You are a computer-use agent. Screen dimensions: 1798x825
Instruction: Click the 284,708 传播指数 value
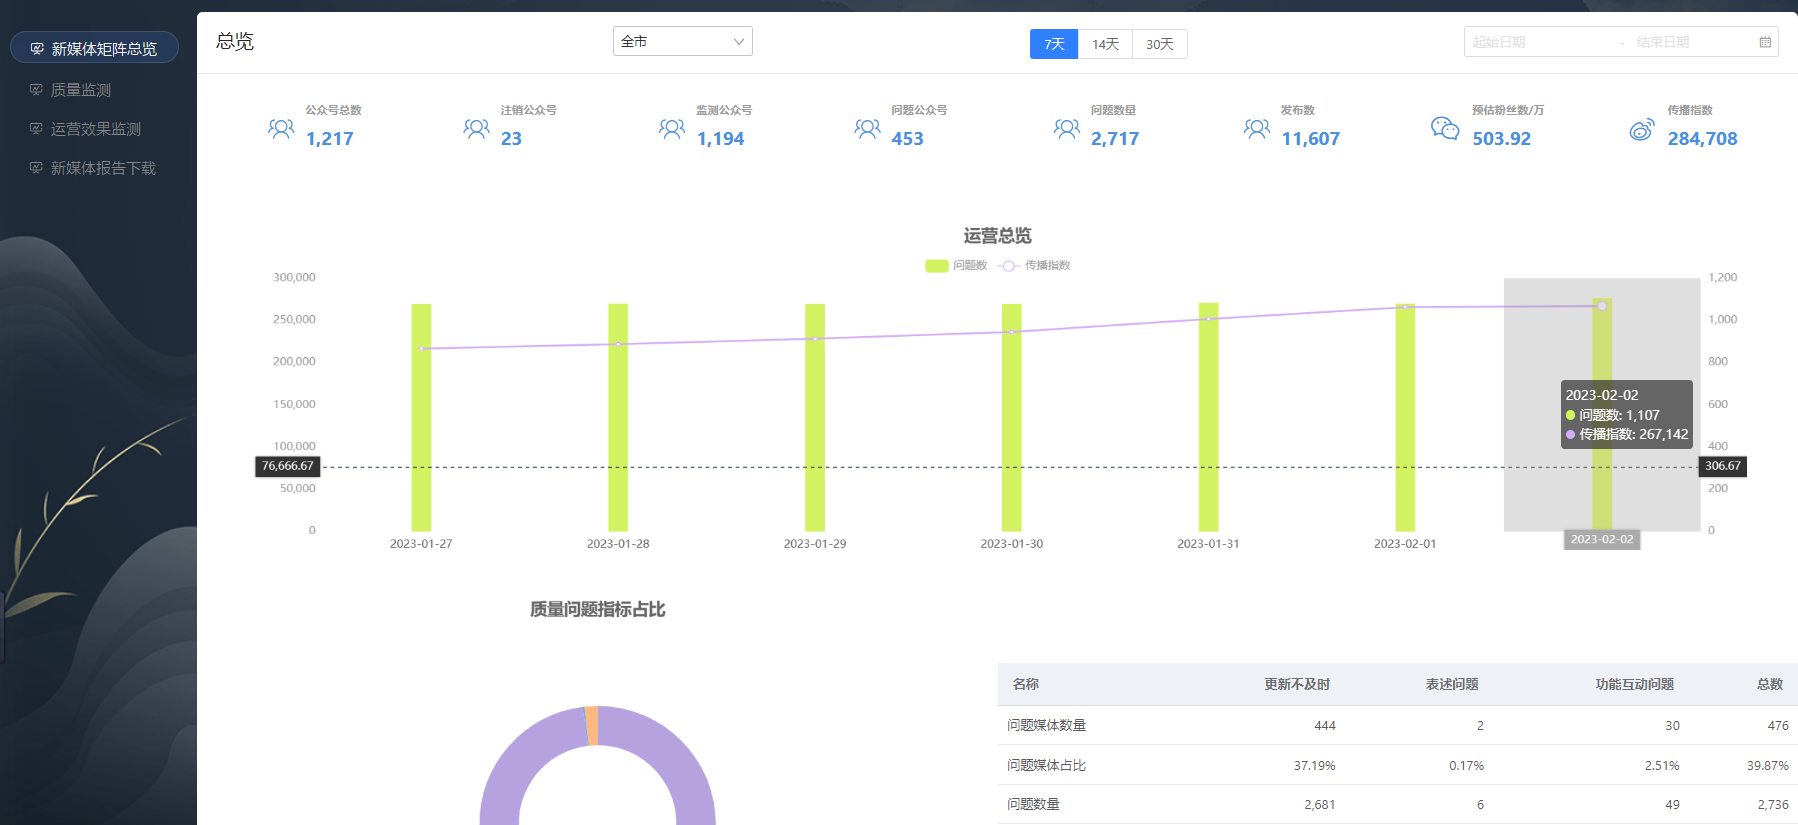pyautogui.click(x=1702, y=139)
